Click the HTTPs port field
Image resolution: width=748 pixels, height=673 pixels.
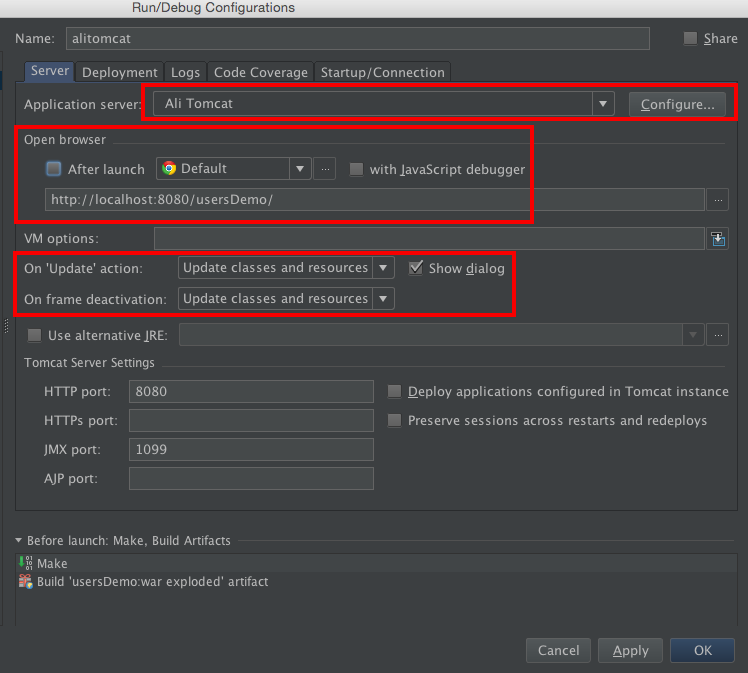[x=251, y=420]
